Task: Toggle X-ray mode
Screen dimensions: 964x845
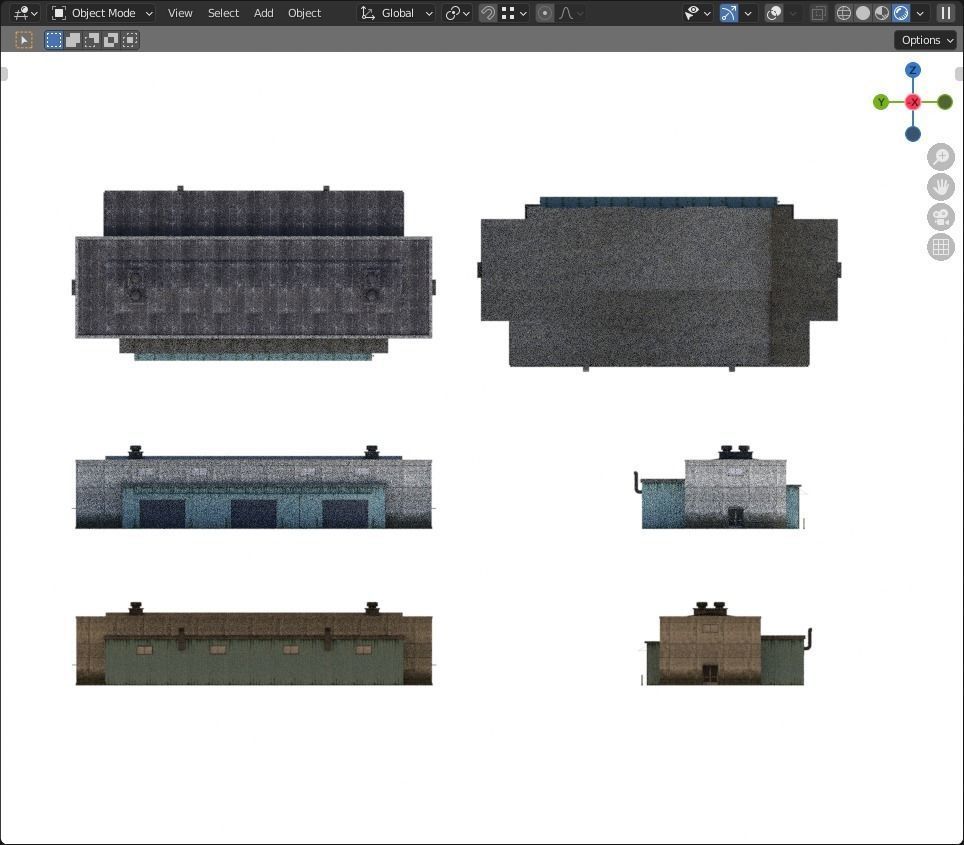Action: pos(818,13)
